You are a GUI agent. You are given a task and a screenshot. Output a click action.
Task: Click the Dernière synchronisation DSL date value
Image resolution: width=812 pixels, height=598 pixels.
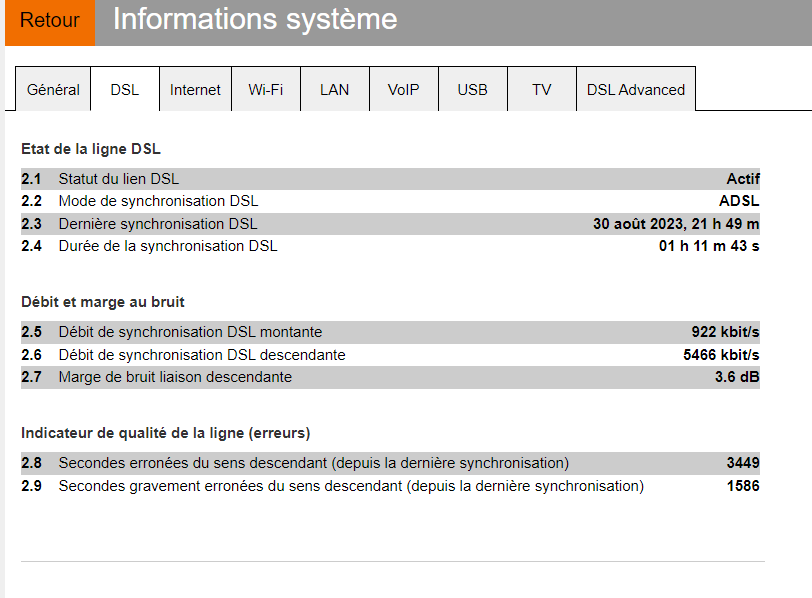coord(676,224)
